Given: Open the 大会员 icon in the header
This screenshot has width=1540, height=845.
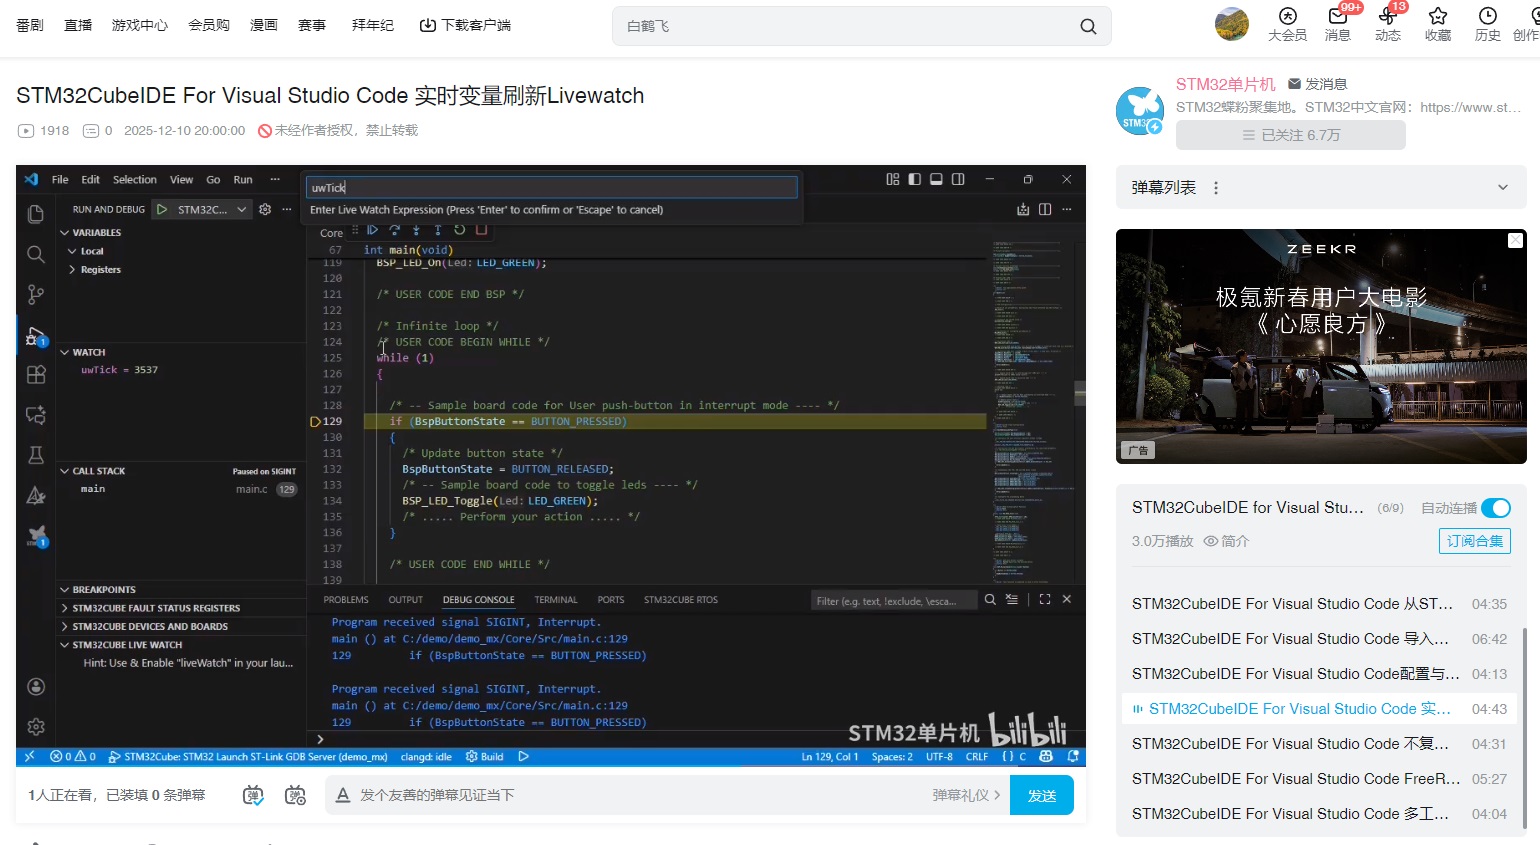Looking at the screenshot, I should point(1287,24).
